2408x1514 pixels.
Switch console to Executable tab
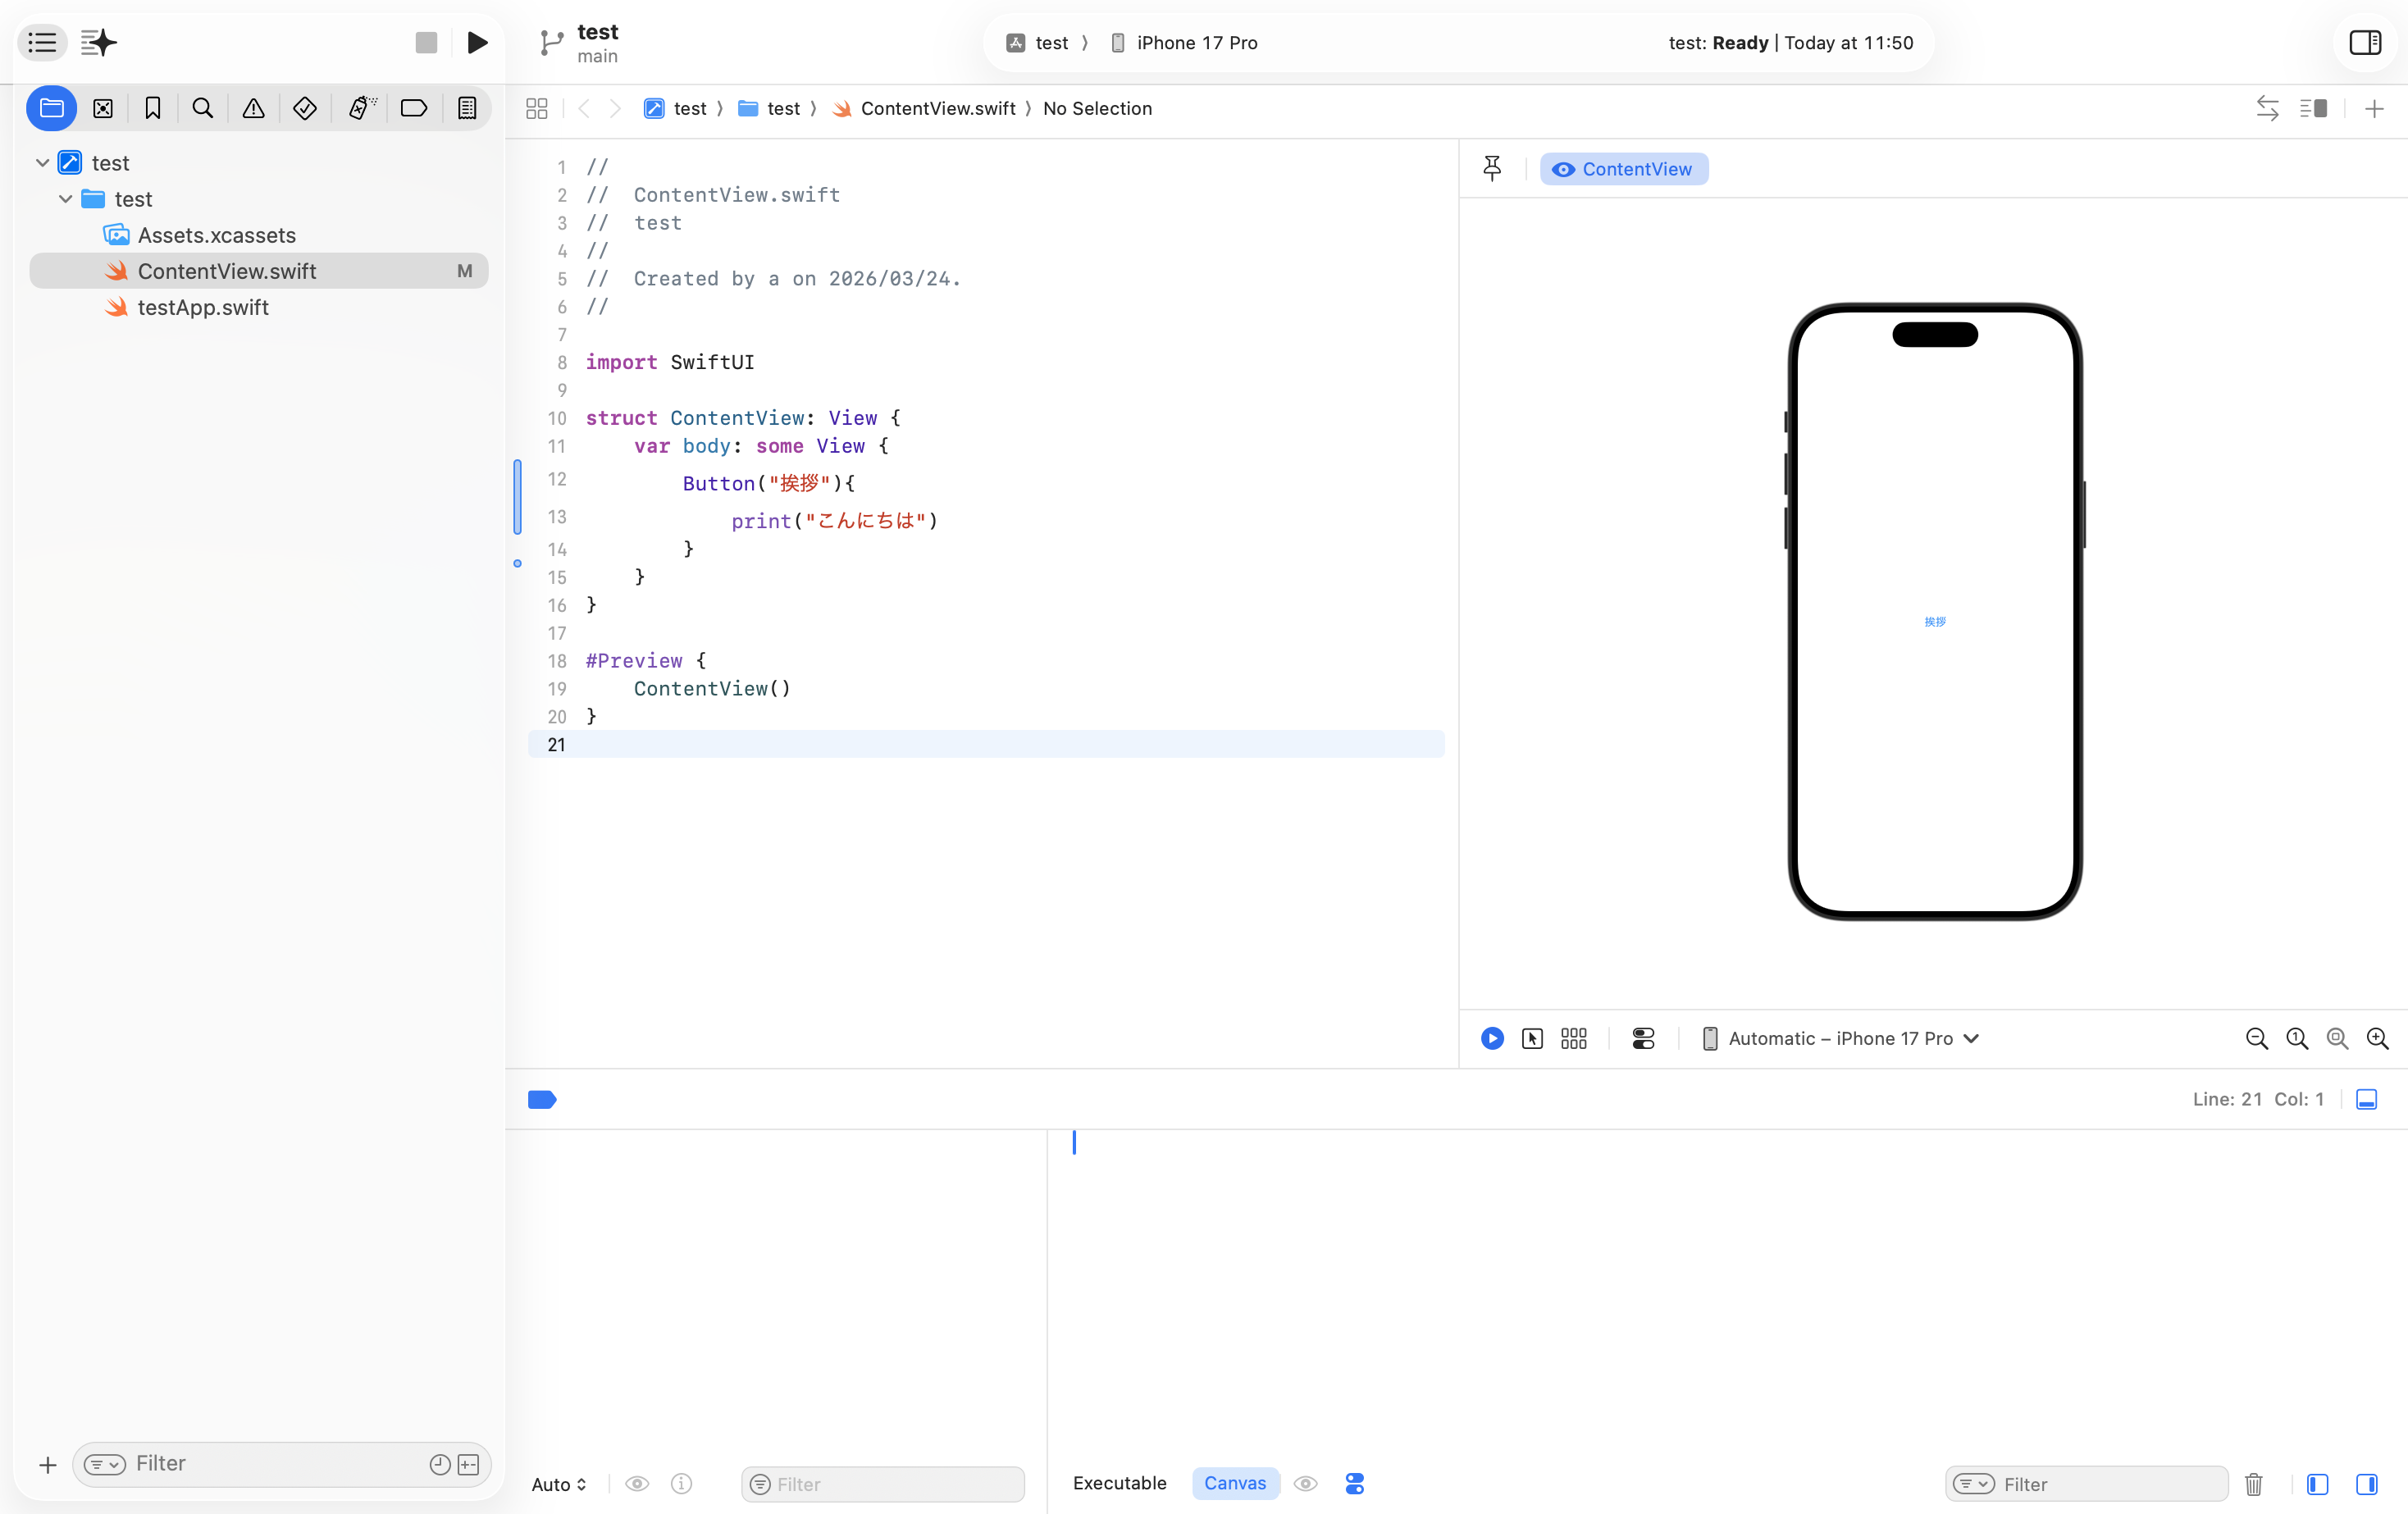(x=1119, y=1483)
